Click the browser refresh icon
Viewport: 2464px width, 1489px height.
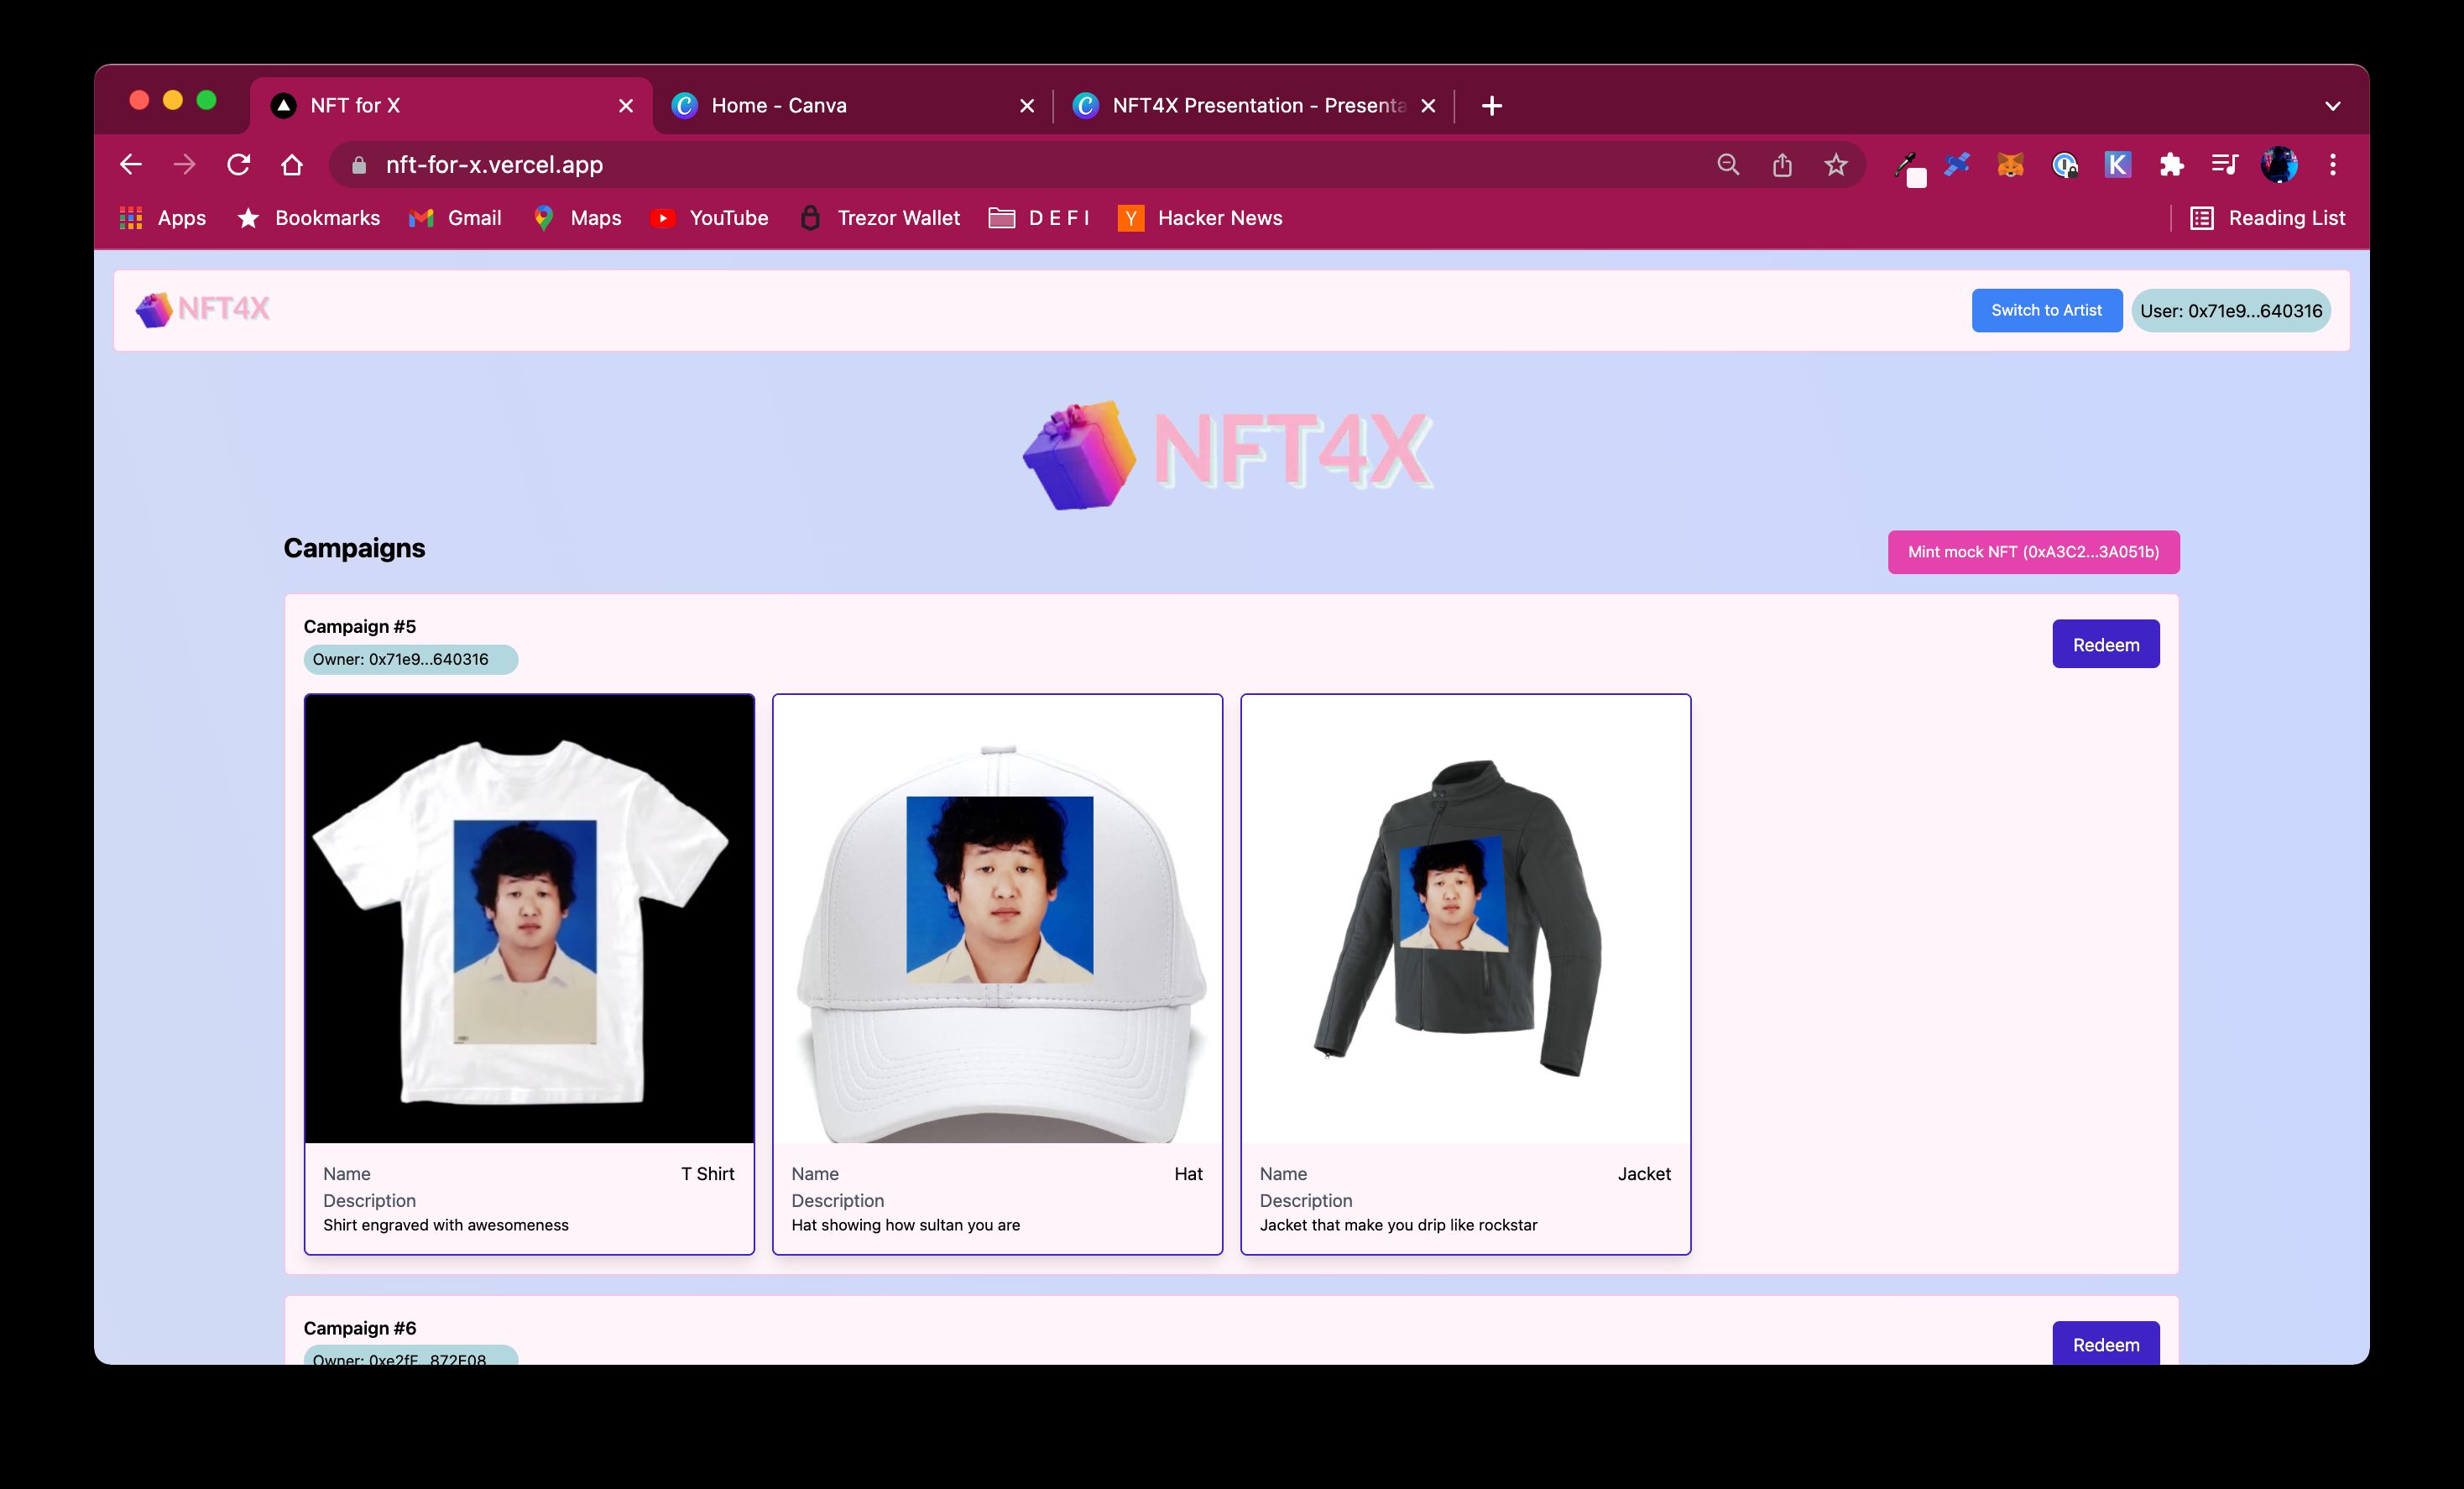238,165
